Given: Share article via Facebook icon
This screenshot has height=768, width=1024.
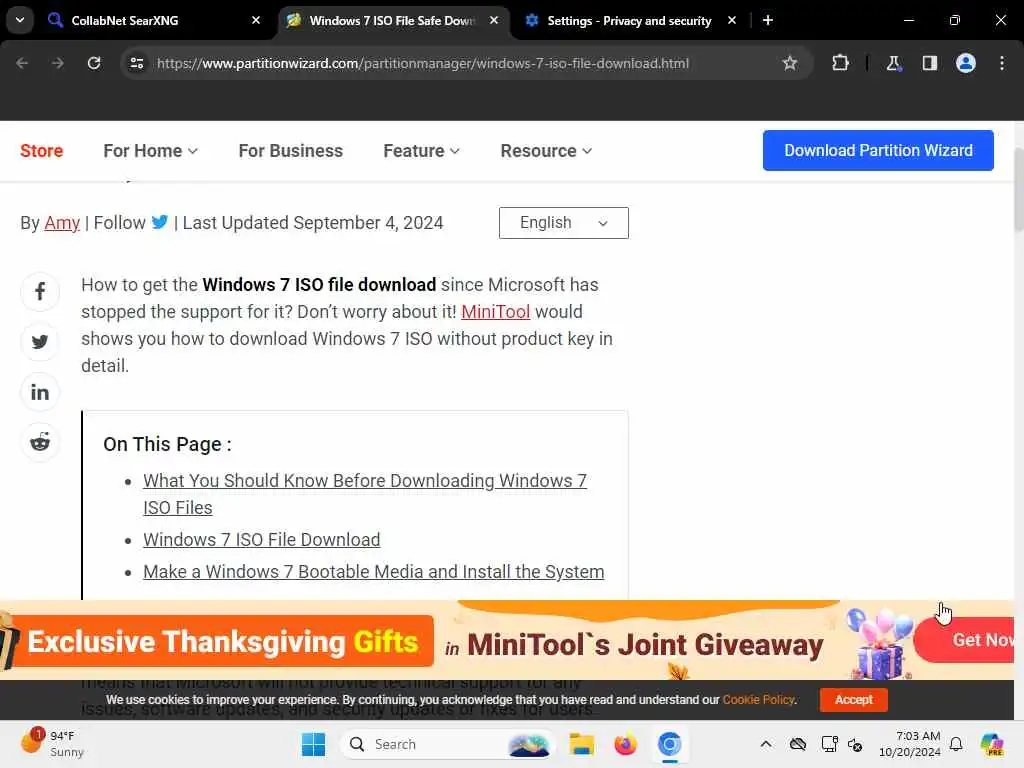Looking at the screenshot, I should pyautogui.click(x=40, y=291).
